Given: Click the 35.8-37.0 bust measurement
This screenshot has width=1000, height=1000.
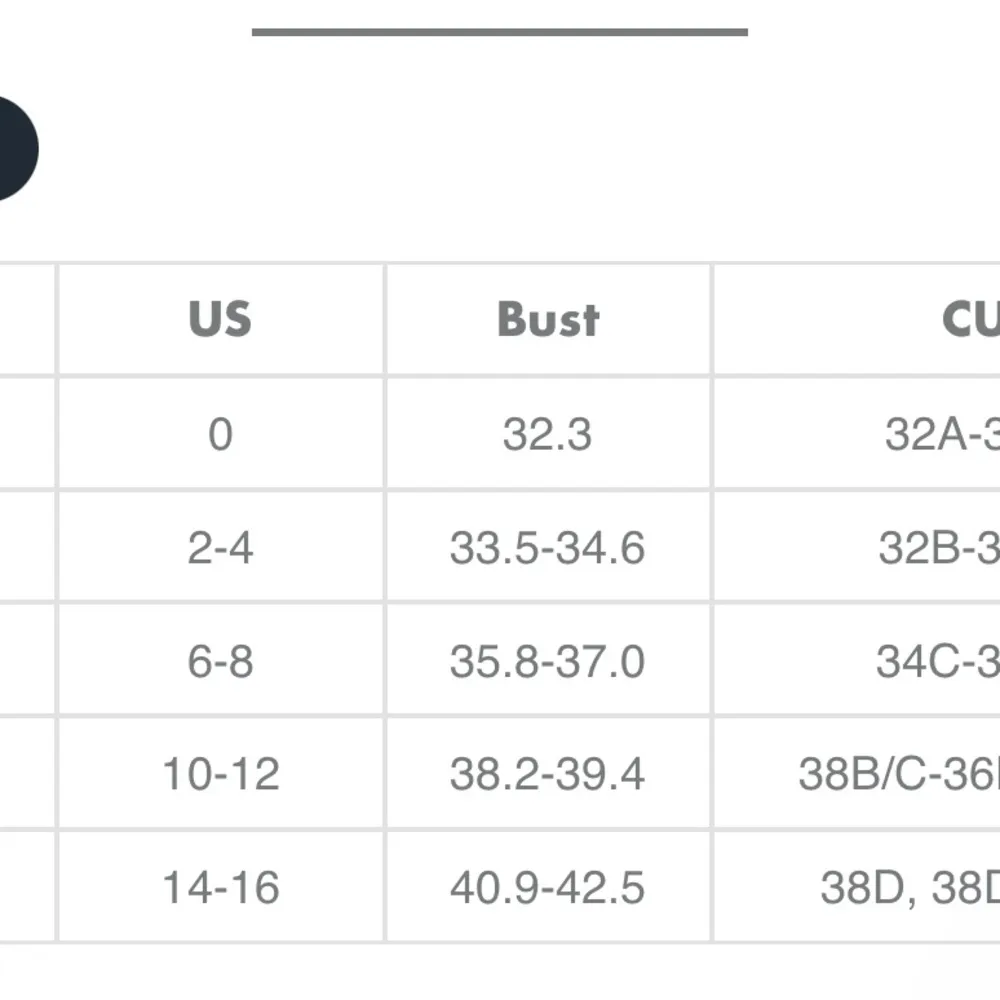Looking at the screenshot, I should click(x=548, y=661).
